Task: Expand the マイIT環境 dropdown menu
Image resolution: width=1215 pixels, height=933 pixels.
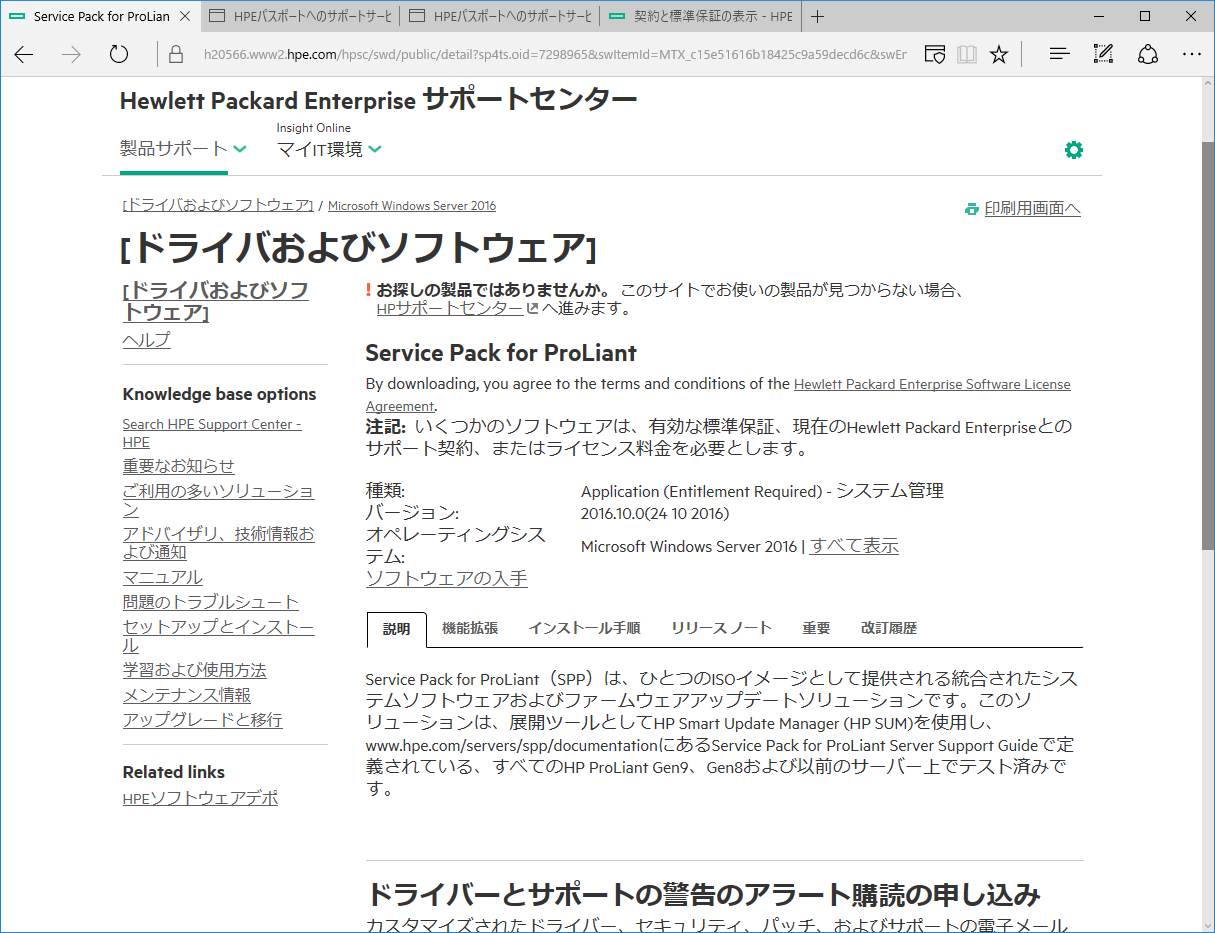Action: [329, 149]
